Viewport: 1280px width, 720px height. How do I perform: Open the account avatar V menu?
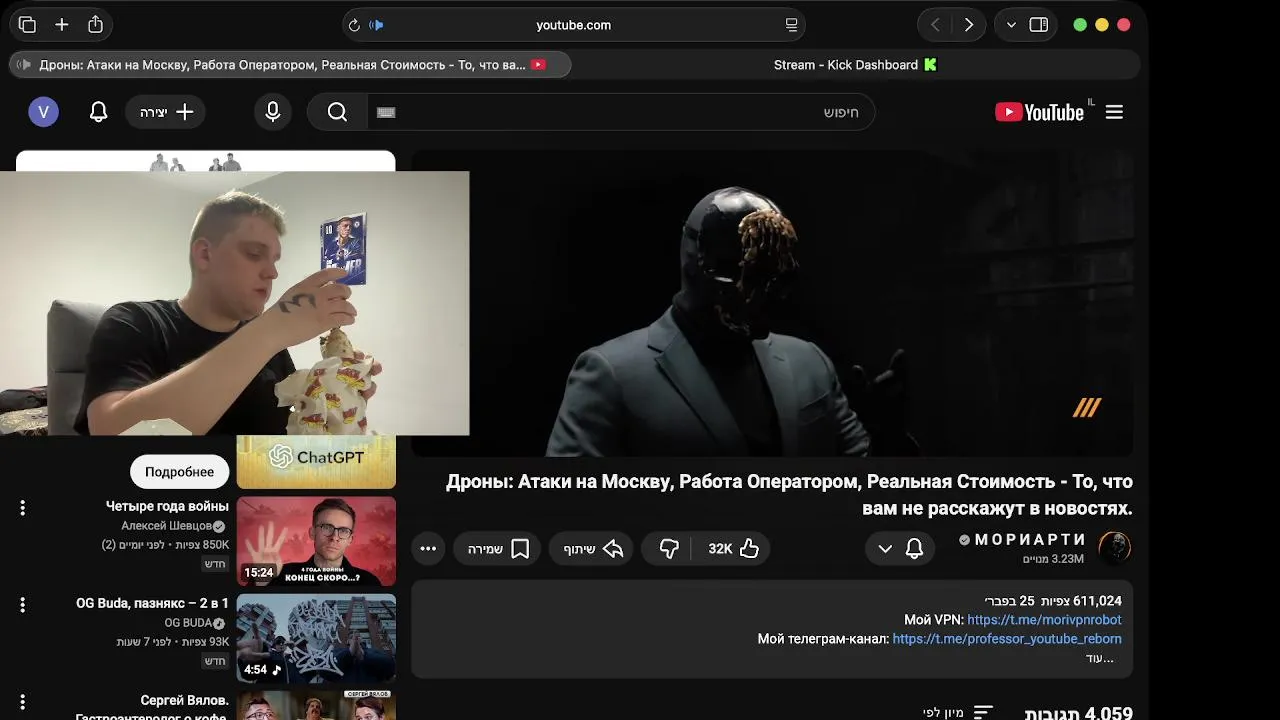pyautogui.click(x=43, y=112)
